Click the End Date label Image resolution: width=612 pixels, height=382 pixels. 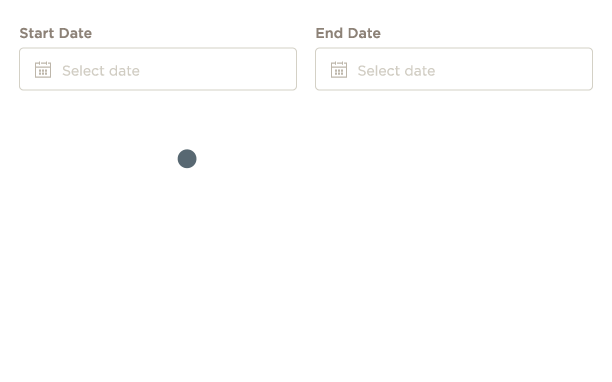click(348, 33)
